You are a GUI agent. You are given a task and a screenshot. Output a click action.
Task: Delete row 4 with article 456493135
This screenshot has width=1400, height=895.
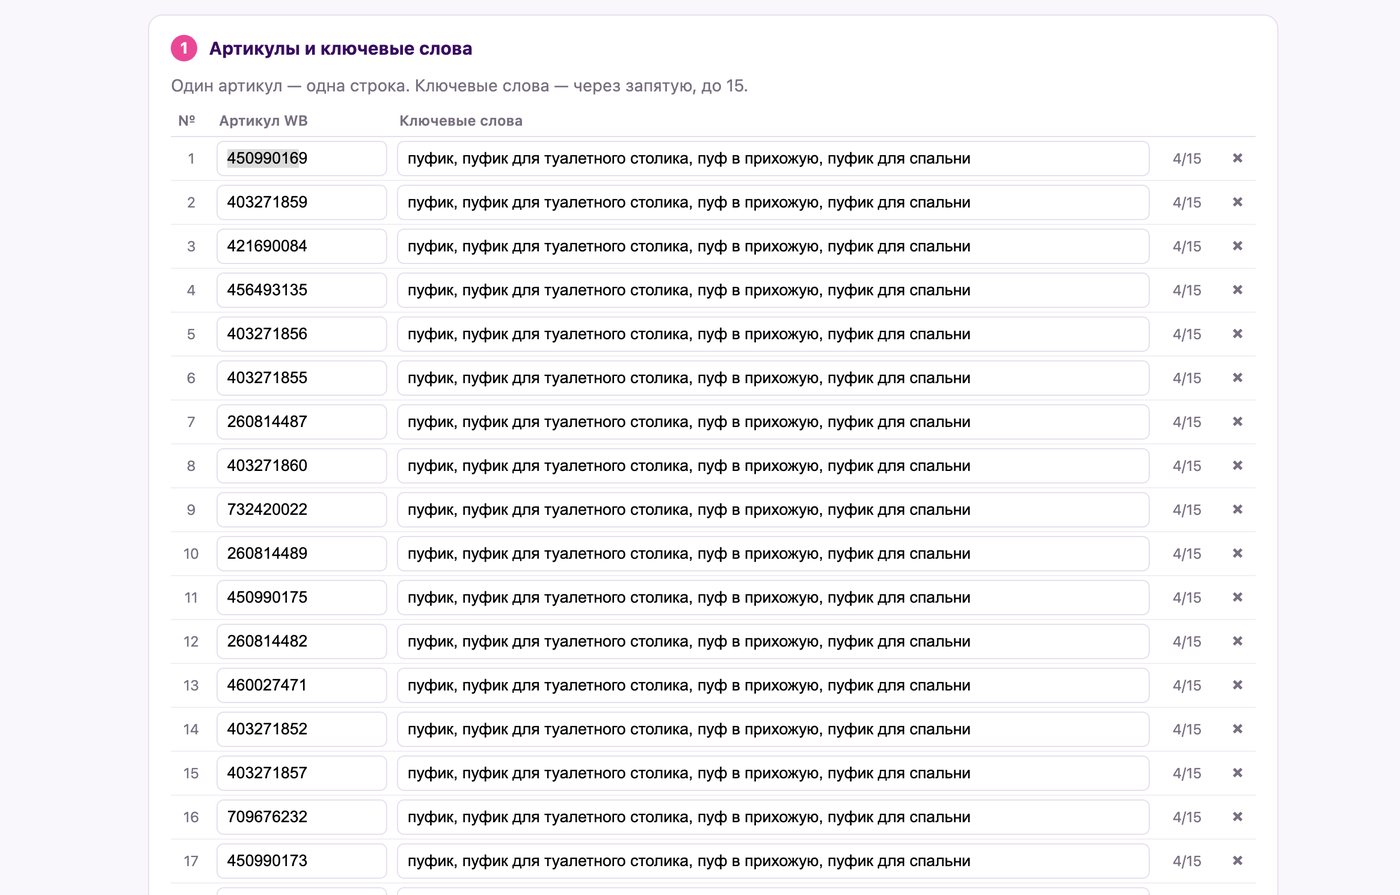pos(1237,290)
